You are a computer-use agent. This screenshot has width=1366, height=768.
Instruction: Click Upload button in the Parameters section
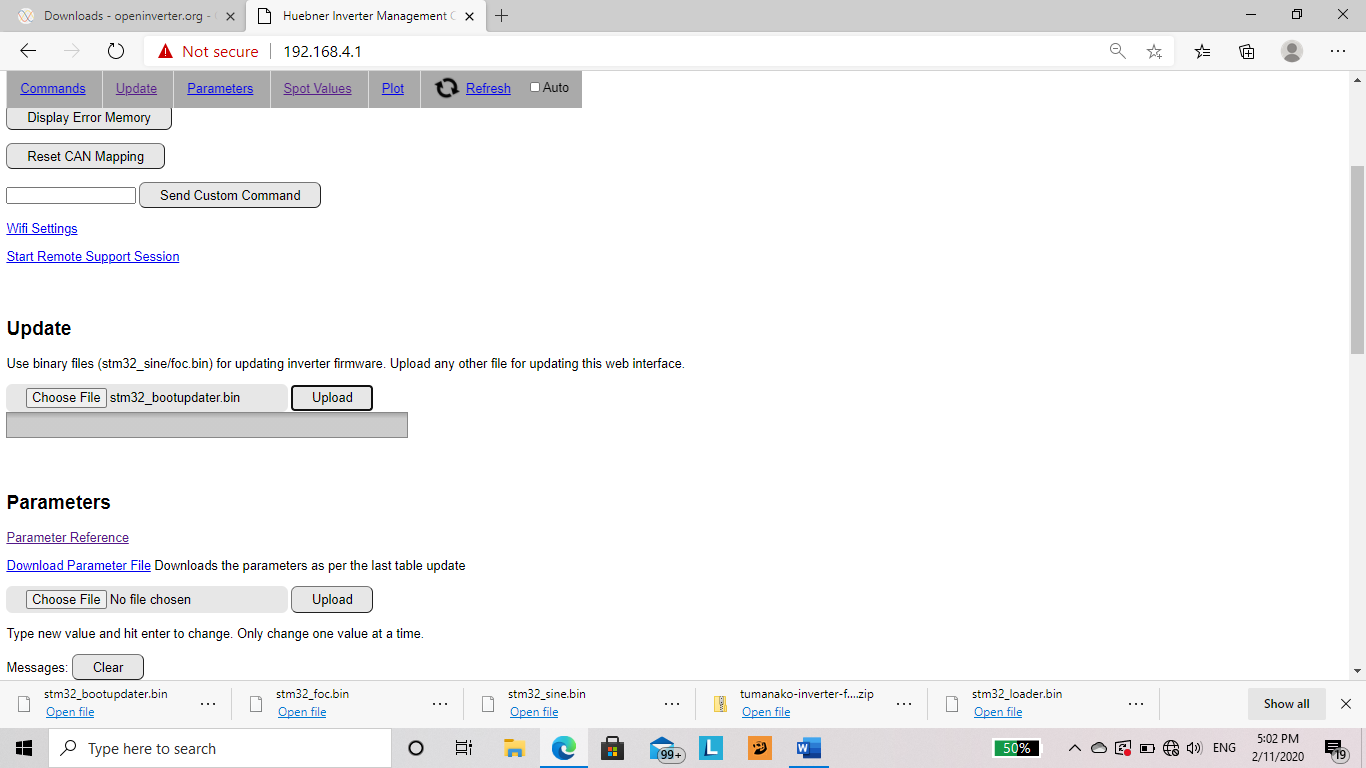point(332,599)
